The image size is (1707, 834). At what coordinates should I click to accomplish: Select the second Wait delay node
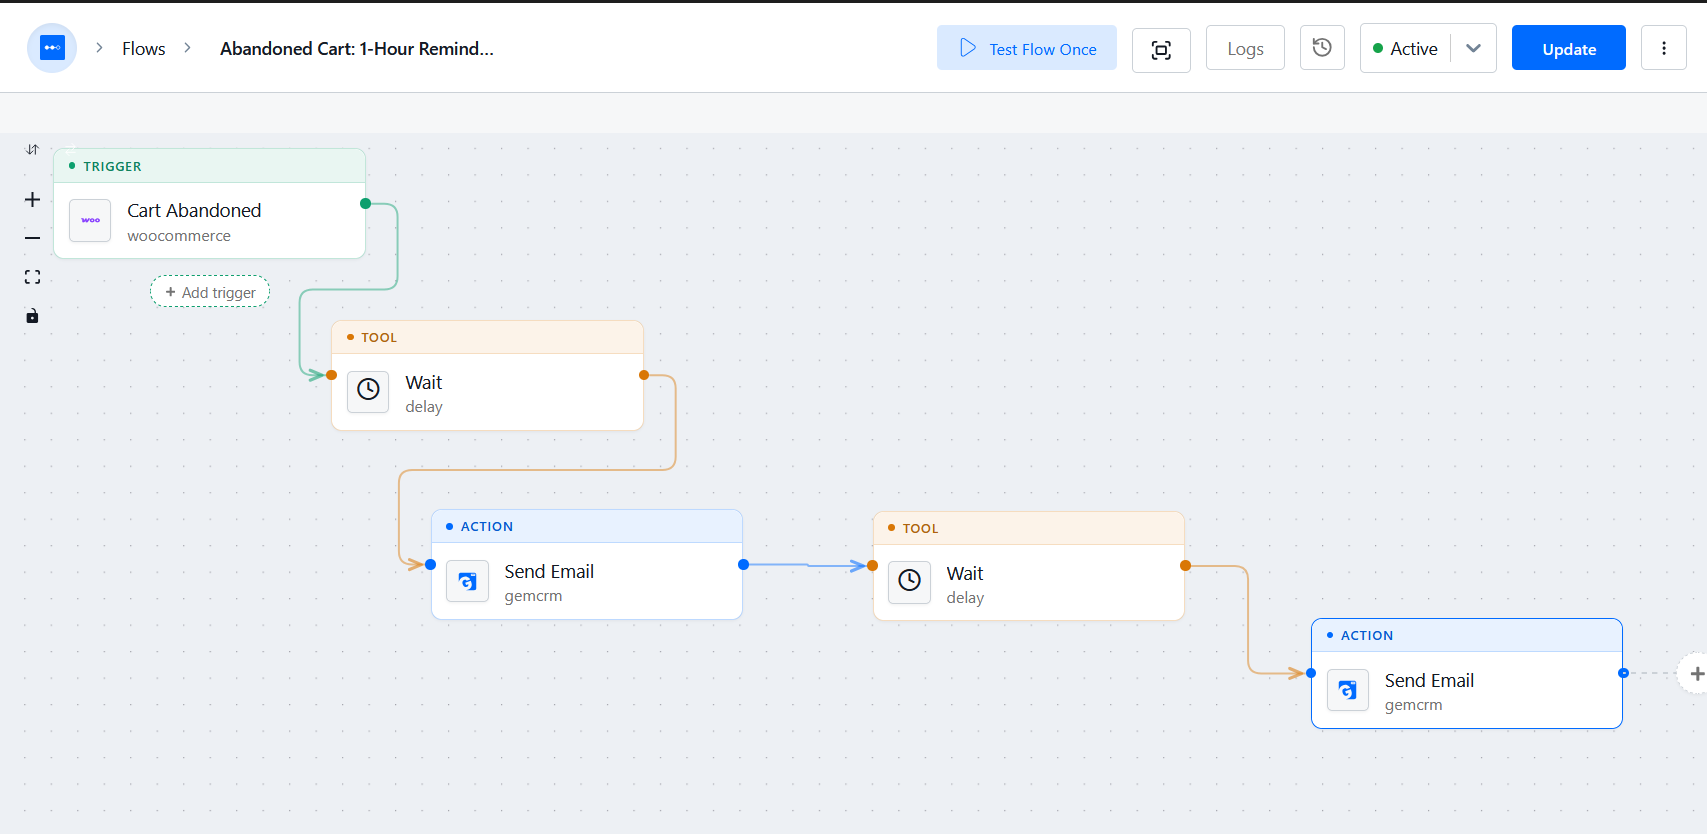[x=1029, y=567]
